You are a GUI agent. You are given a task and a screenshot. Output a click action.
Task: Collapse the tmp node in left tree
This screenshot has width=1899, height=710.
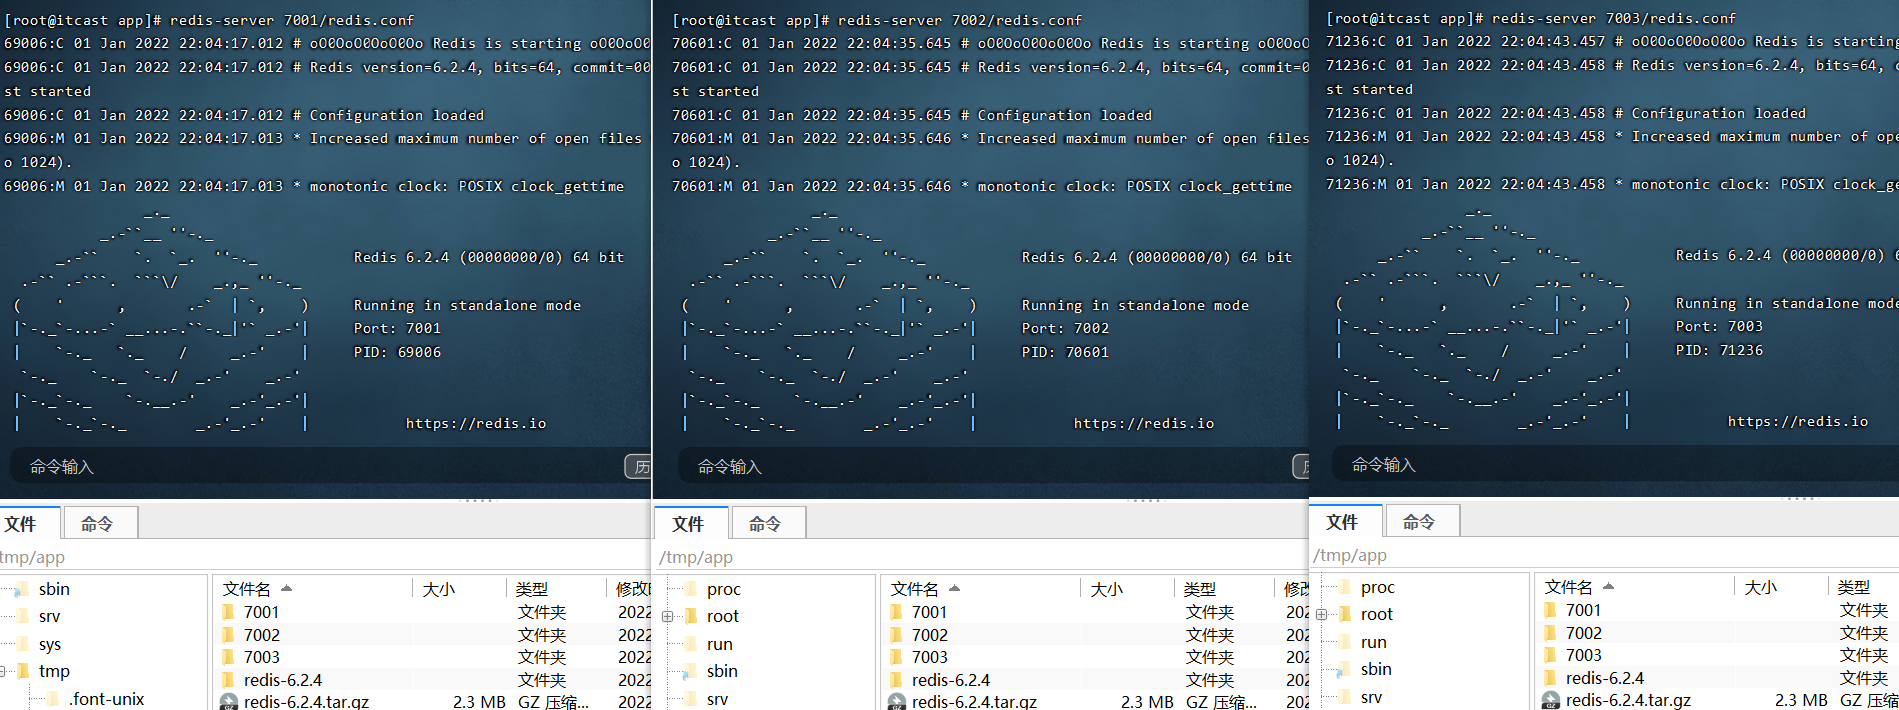point(3,671)
